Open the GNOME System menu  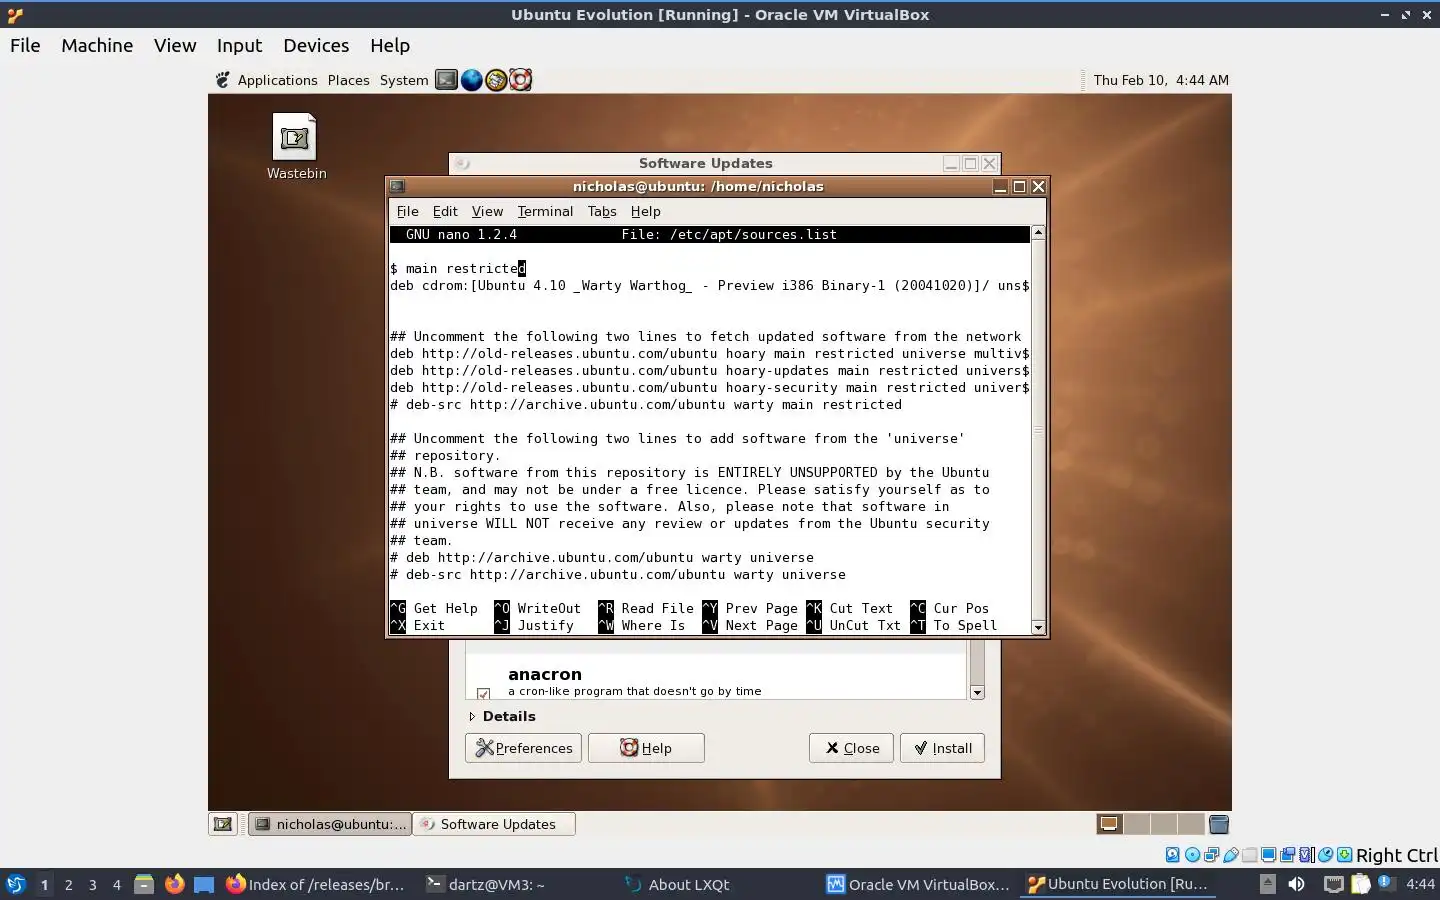[x=404, y=80]
